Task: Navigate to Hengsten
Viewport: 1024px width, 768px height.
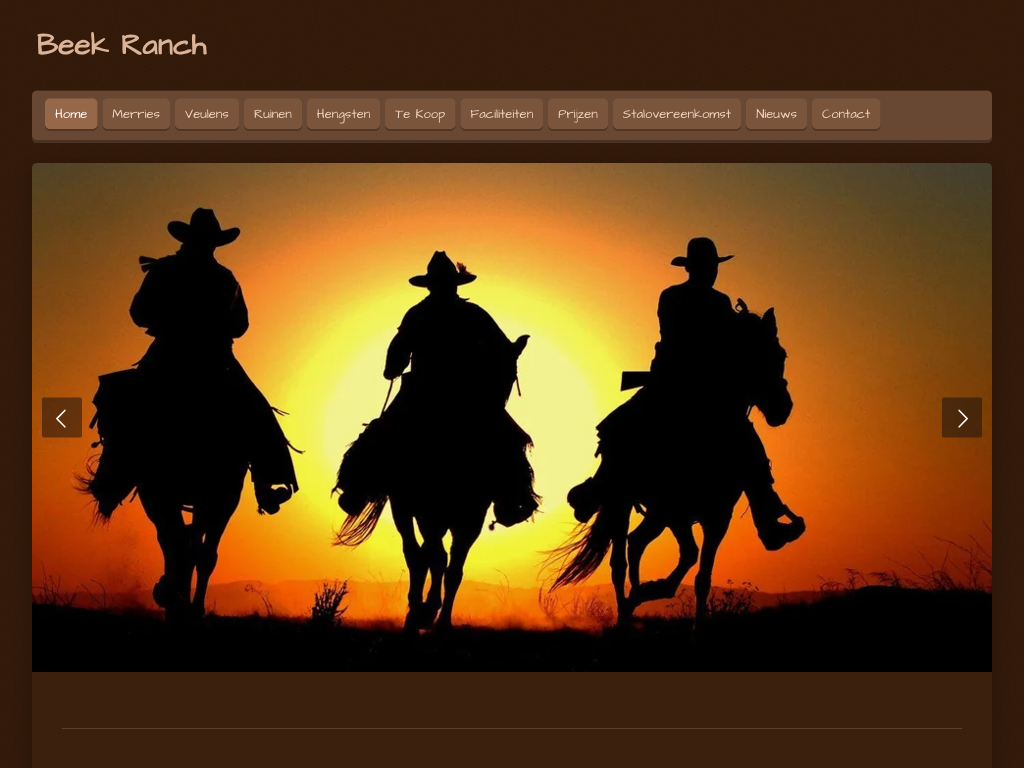Action: pyautogui.click(x=344, y=114)
